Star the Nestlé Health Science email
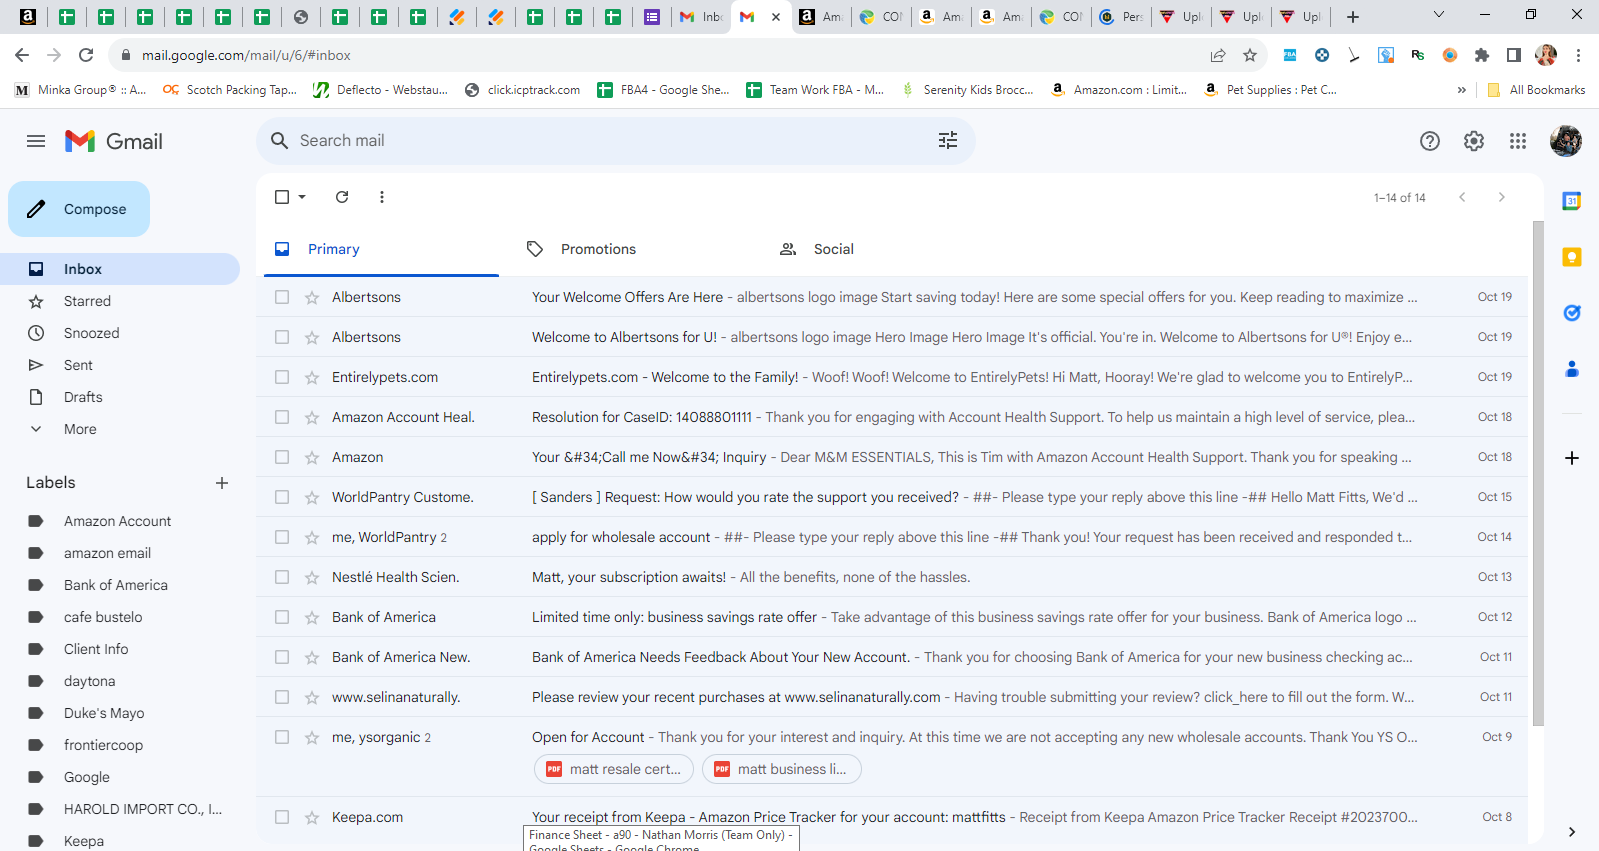1599x851 pixels. 312,577
